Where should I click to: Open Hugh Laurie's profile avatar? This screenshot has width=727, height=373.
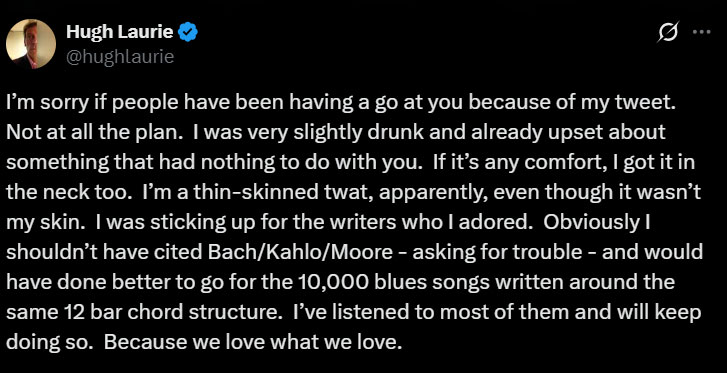31,44
